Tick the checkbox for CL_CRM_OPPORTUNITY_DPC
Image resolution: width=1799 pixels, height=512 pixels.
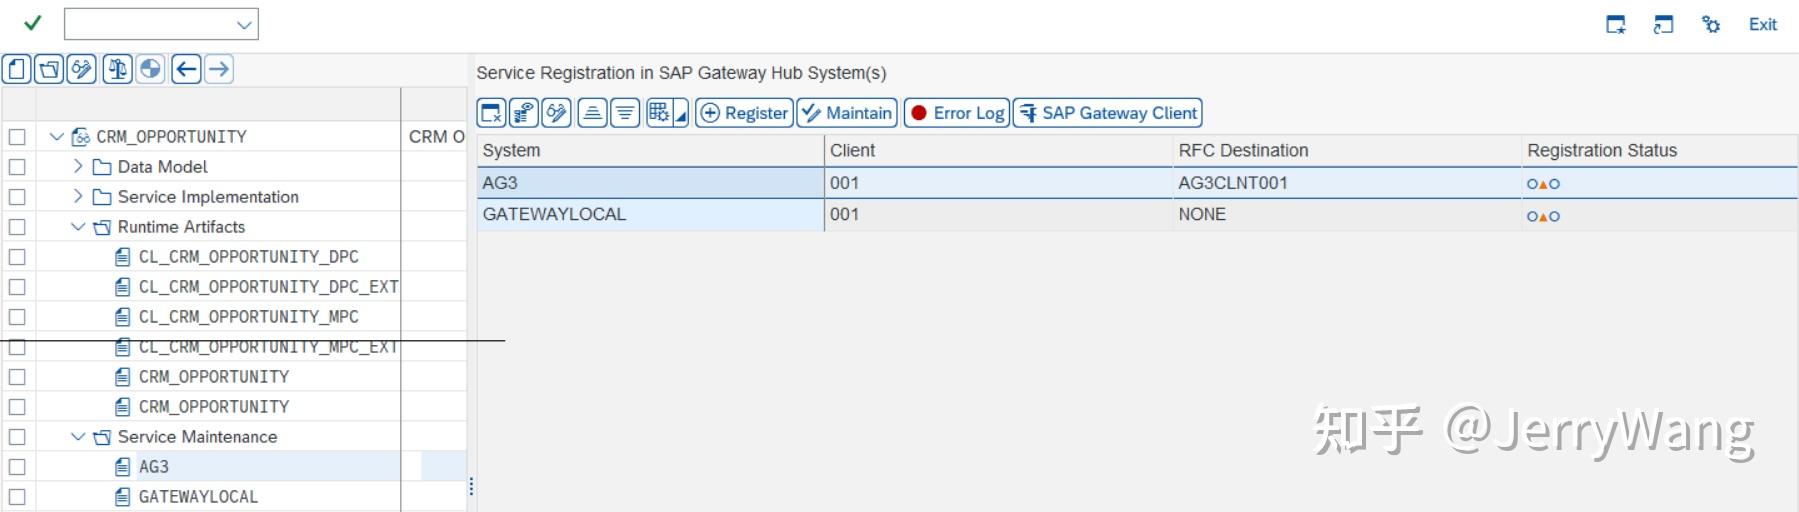click(17, 257)
